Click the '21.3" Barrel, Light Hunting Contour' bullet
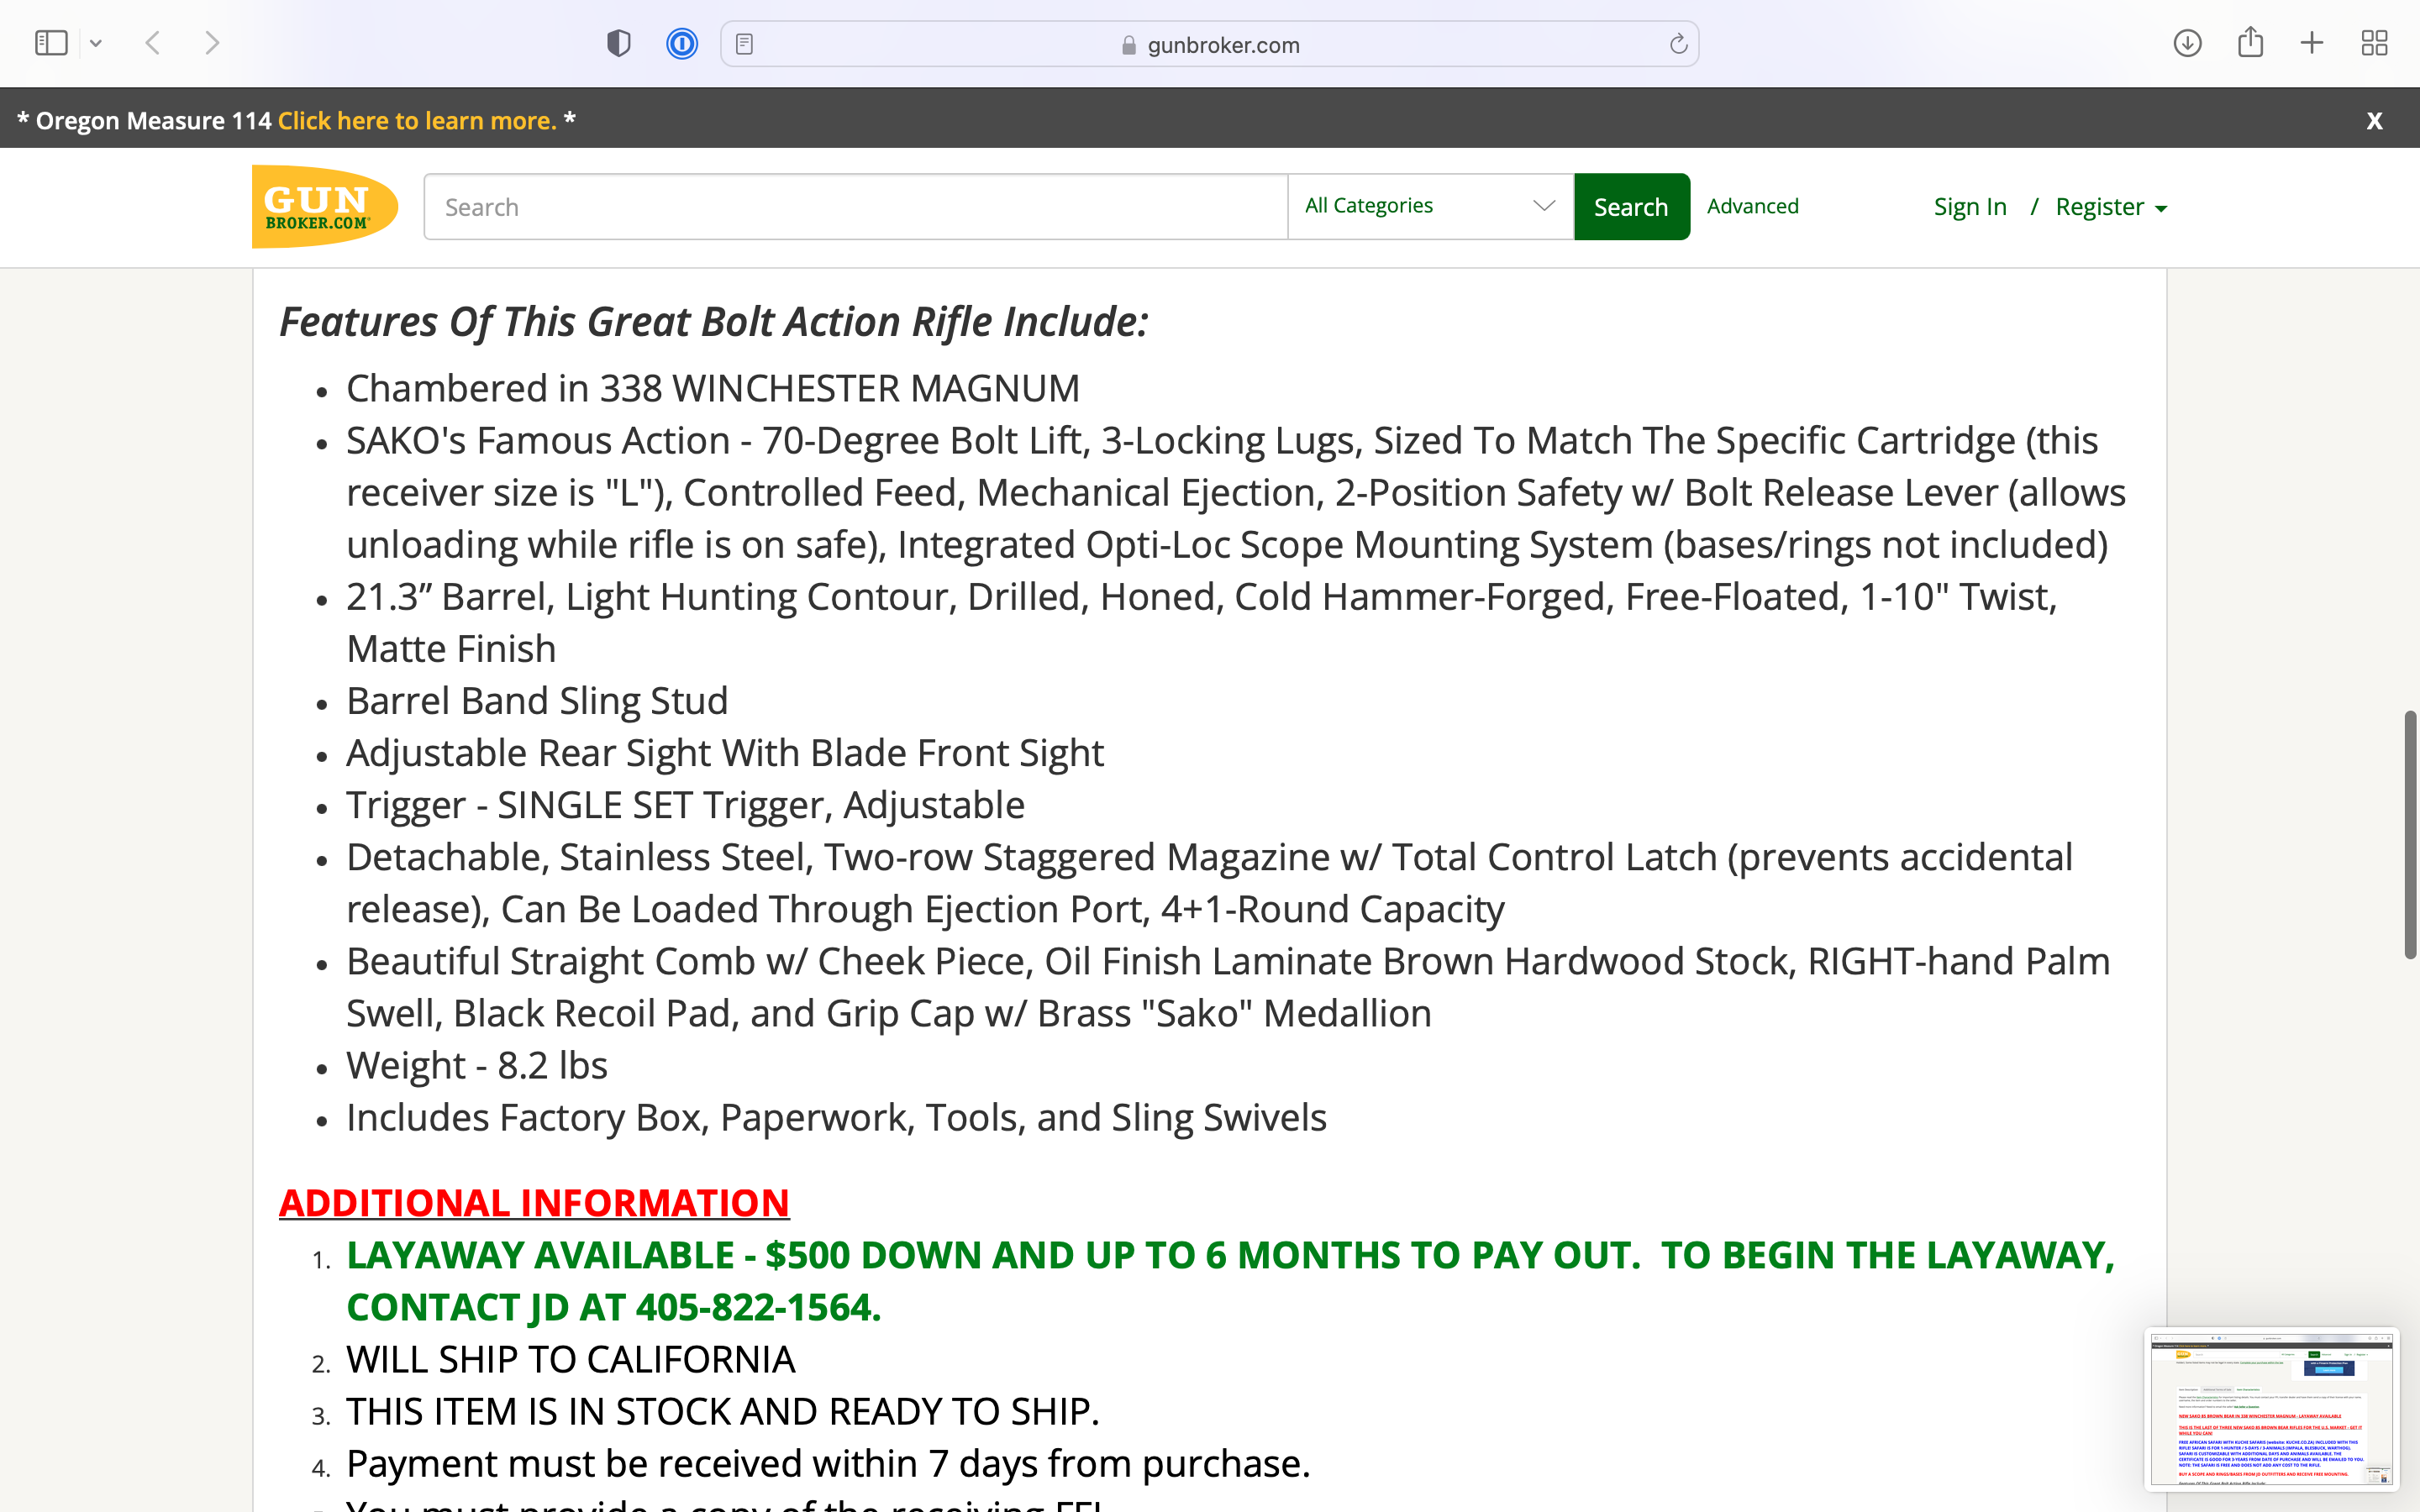The width and height of the screenshot is (2420, 1512). 1202,622
